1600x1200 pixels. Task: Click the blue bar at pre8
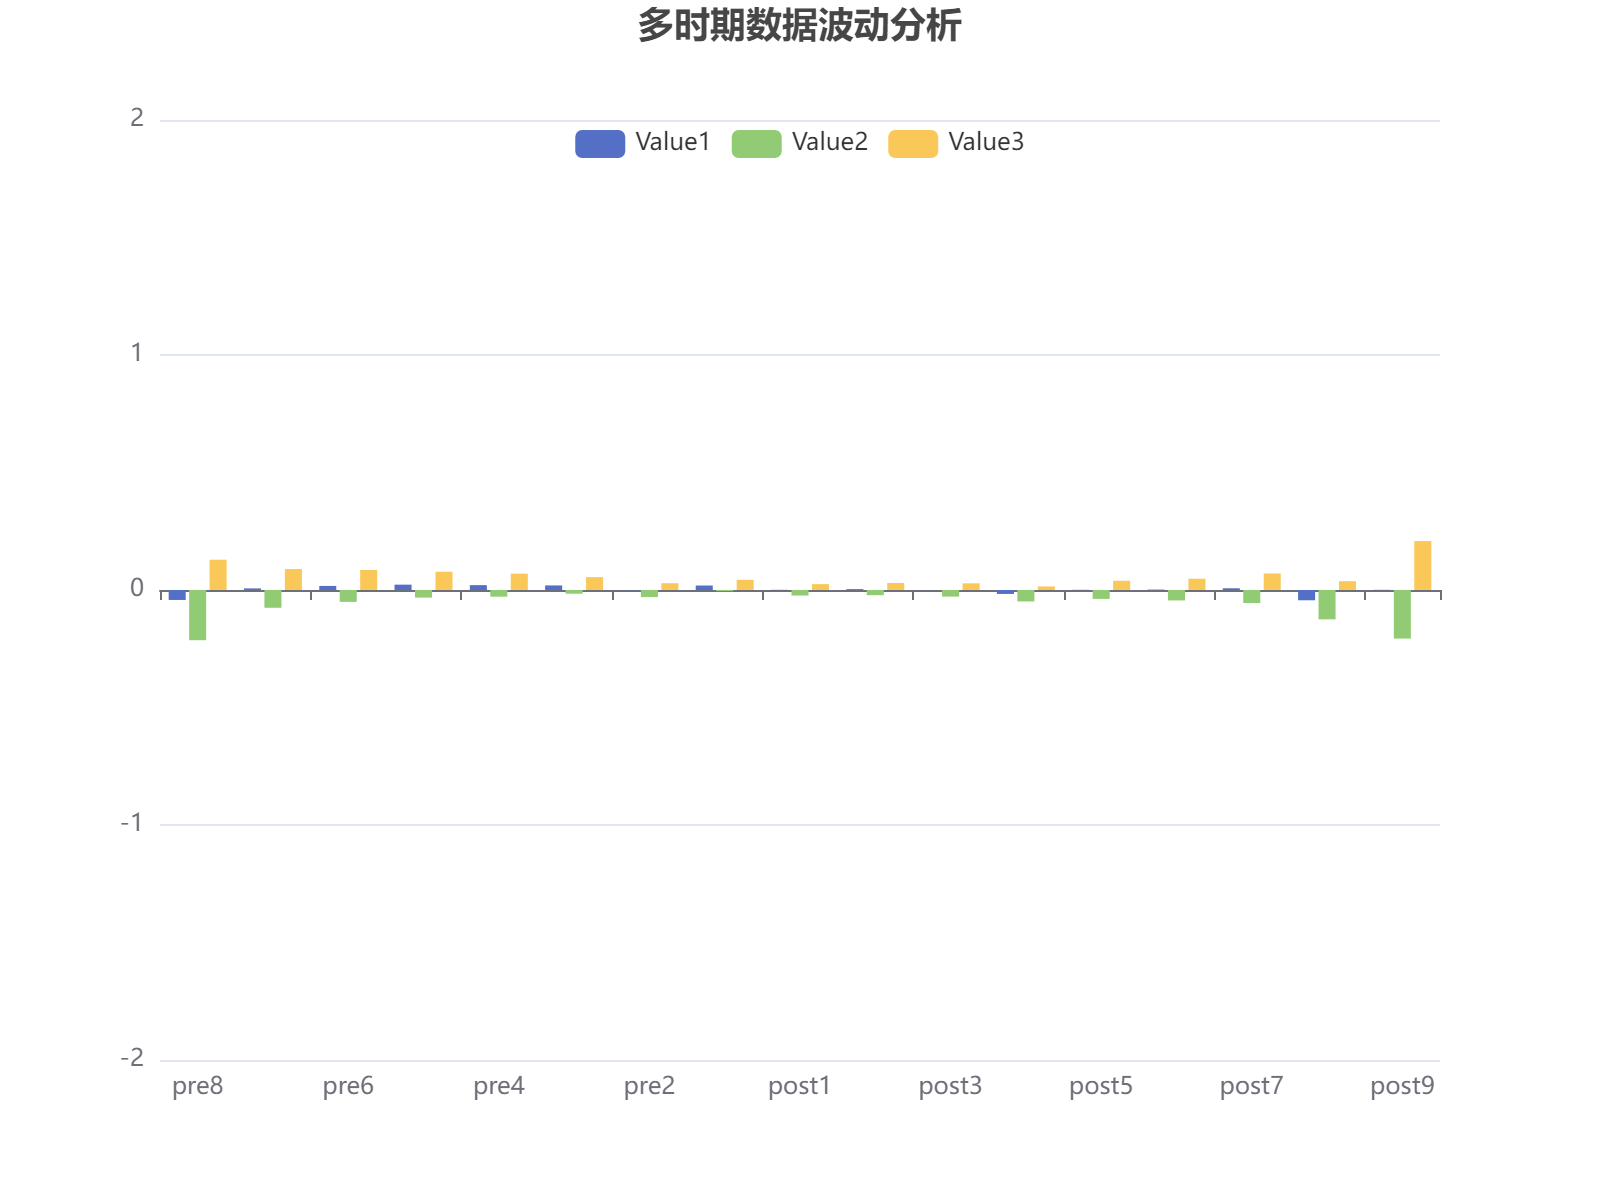point(178,594)
